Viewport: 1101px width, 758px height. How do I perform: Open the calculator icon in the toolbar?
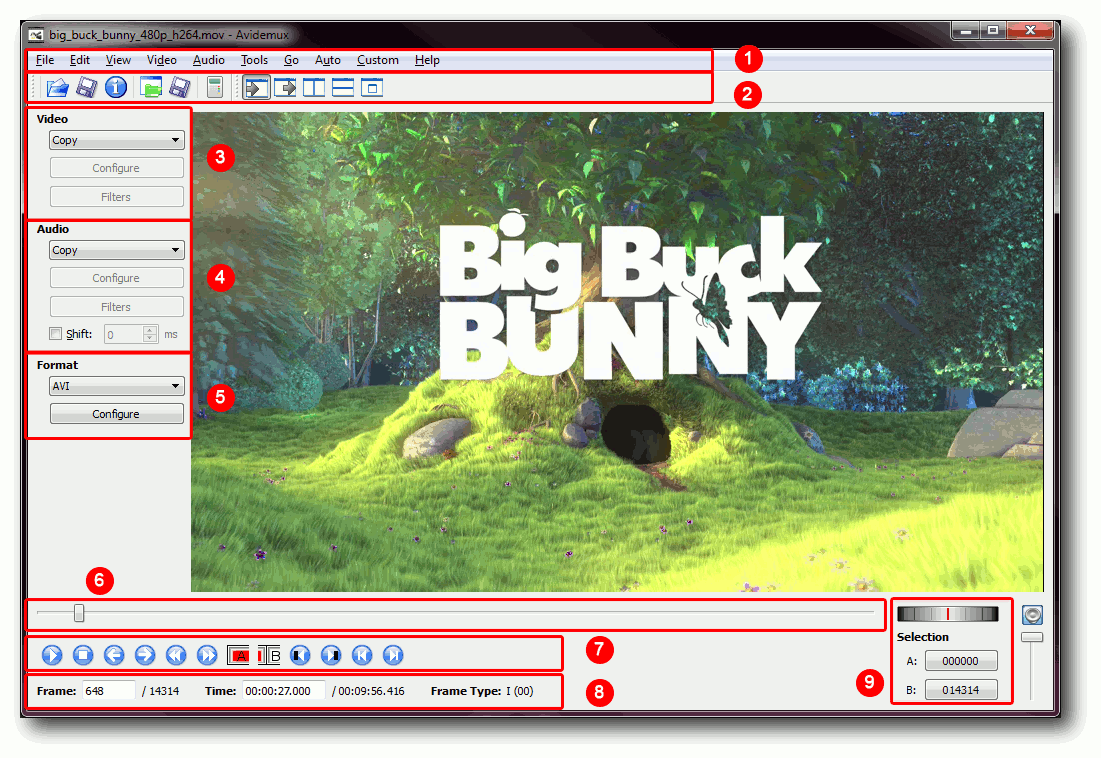214,88
